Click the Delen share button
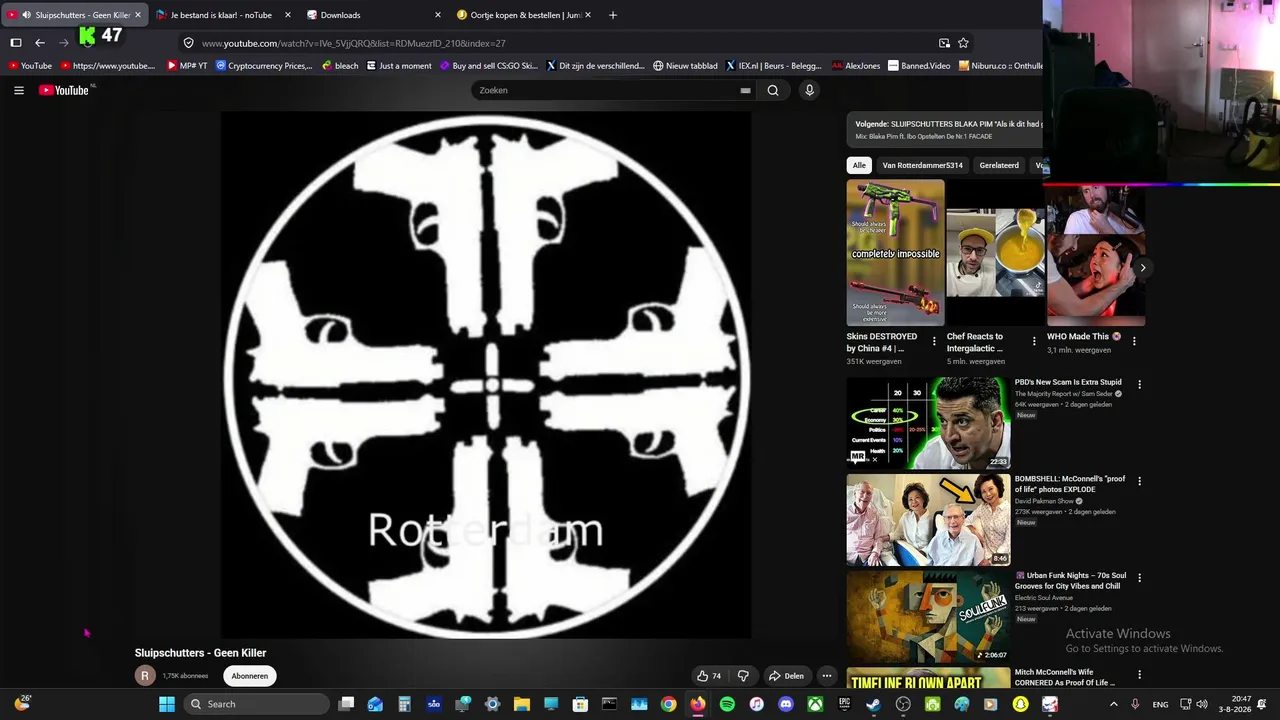This screenshot has width=1280, height=720. tap(786, 676)
